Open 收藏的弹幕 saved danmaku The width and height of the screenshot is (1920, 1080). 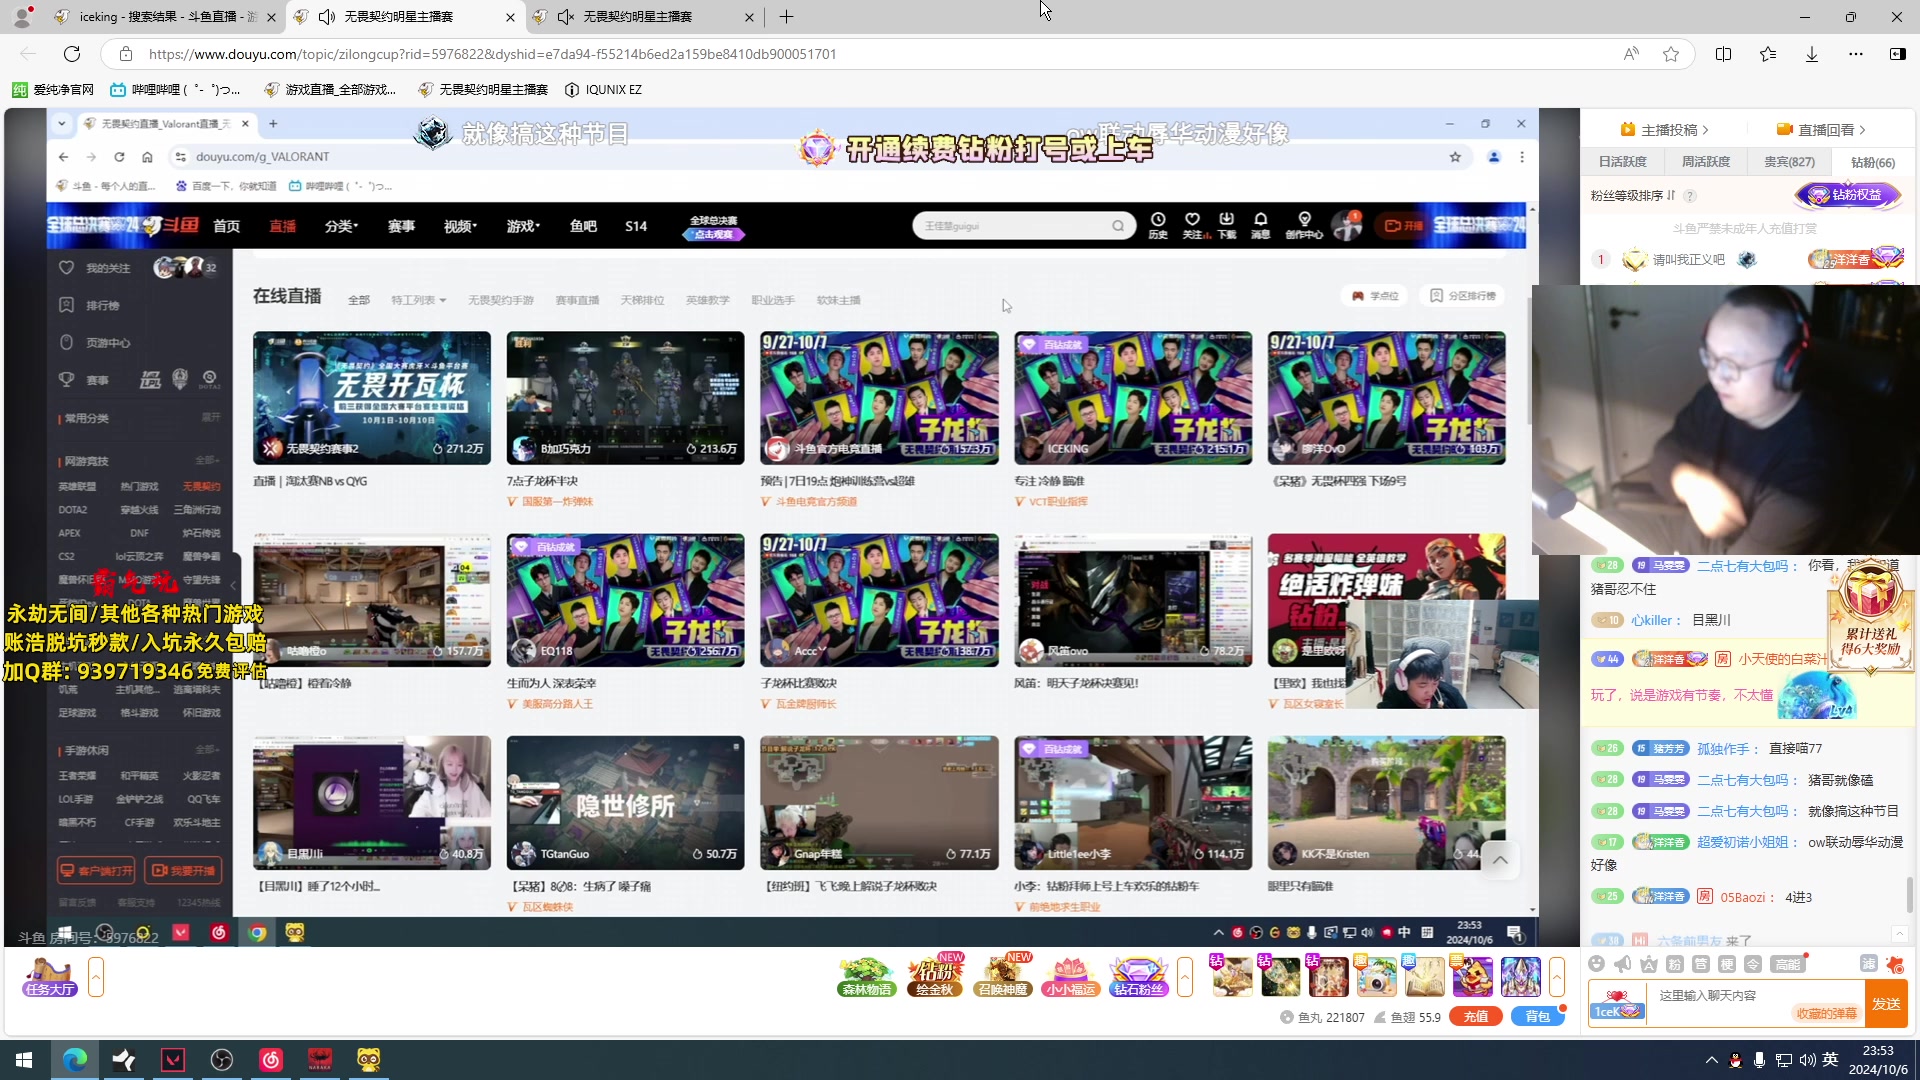[1826, 1014]
